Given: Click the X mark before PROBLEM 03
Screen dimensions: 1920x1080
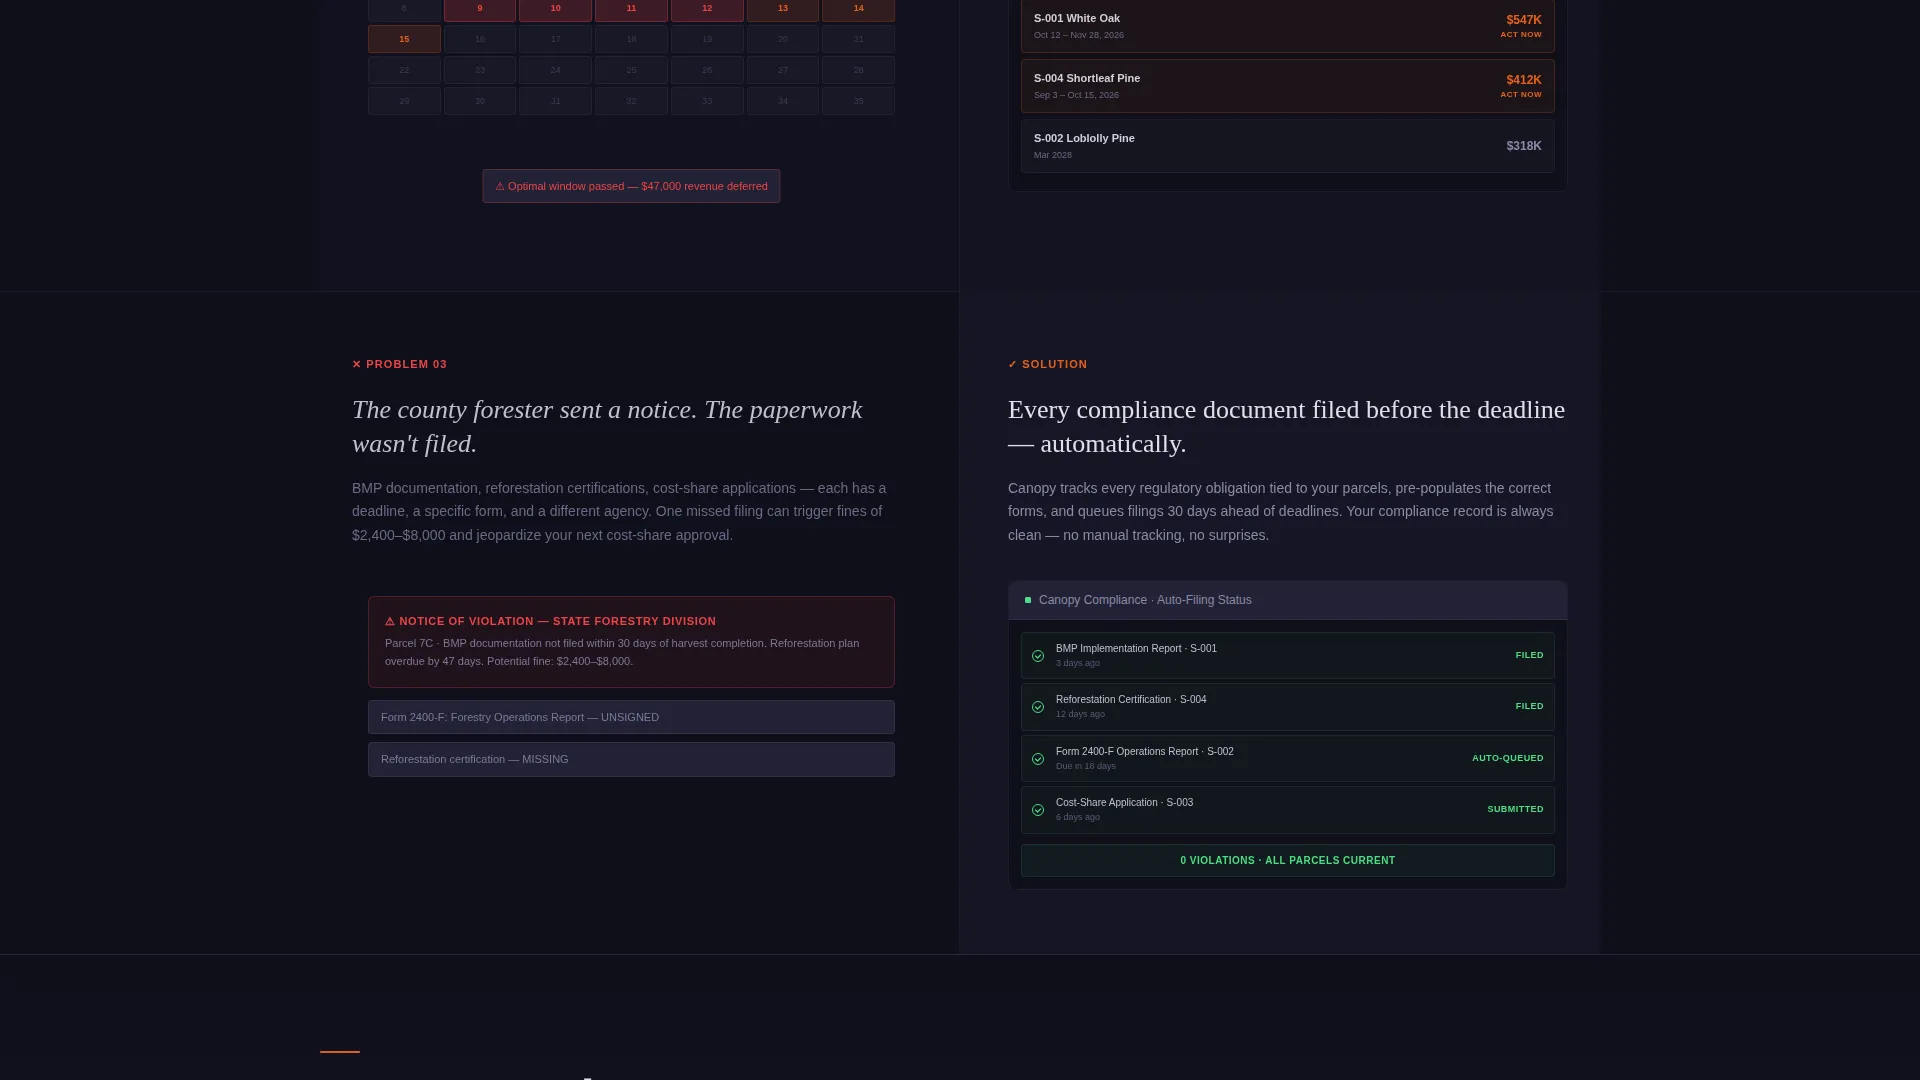Looking at the screenshot, I should click(356, 364).
